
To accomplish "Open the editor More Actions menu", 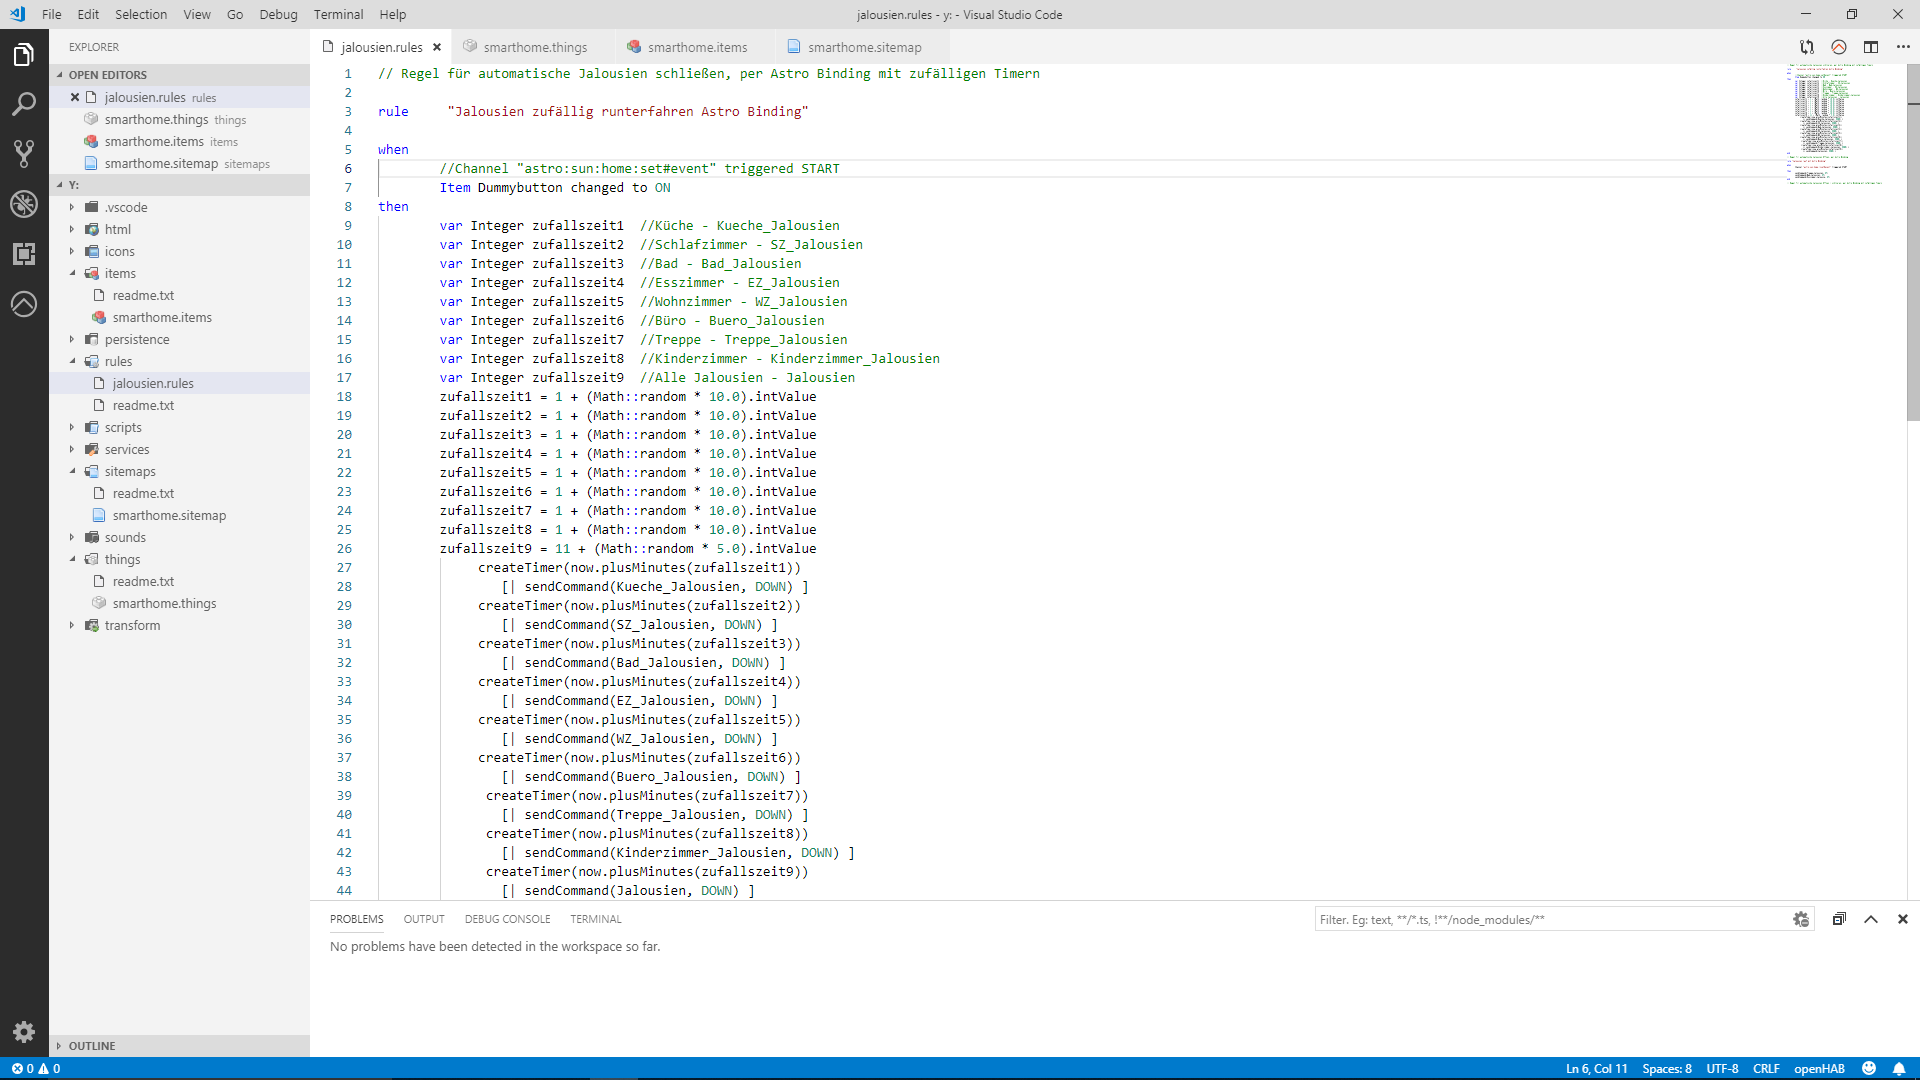I will [1903, 47].
